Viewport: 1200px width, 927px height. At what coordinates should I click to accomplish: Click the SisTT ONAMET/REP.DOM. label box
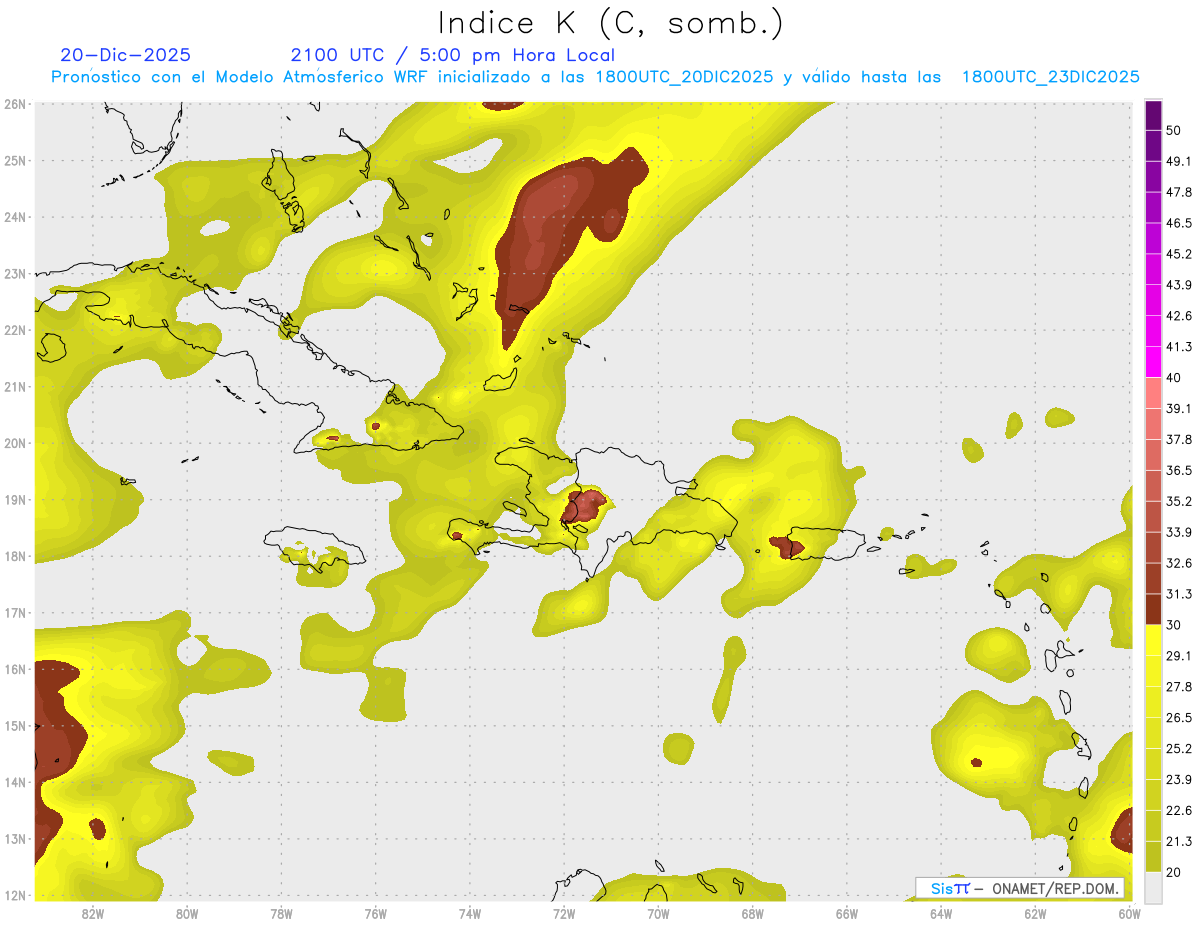1020,888
